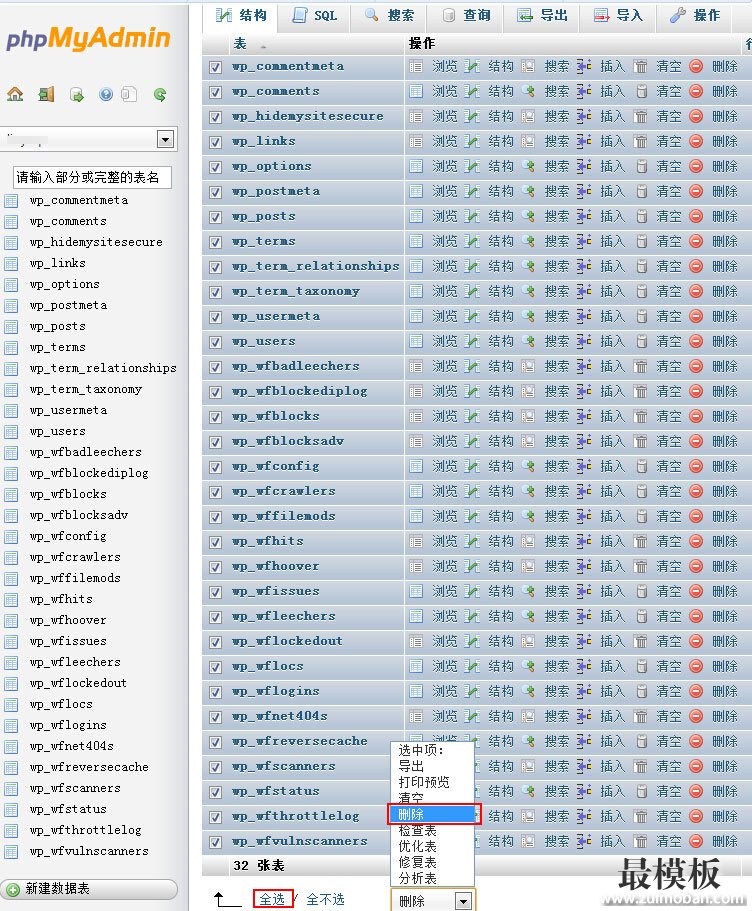
Task: Open the 导入 import tab
Action: point(618,16)
